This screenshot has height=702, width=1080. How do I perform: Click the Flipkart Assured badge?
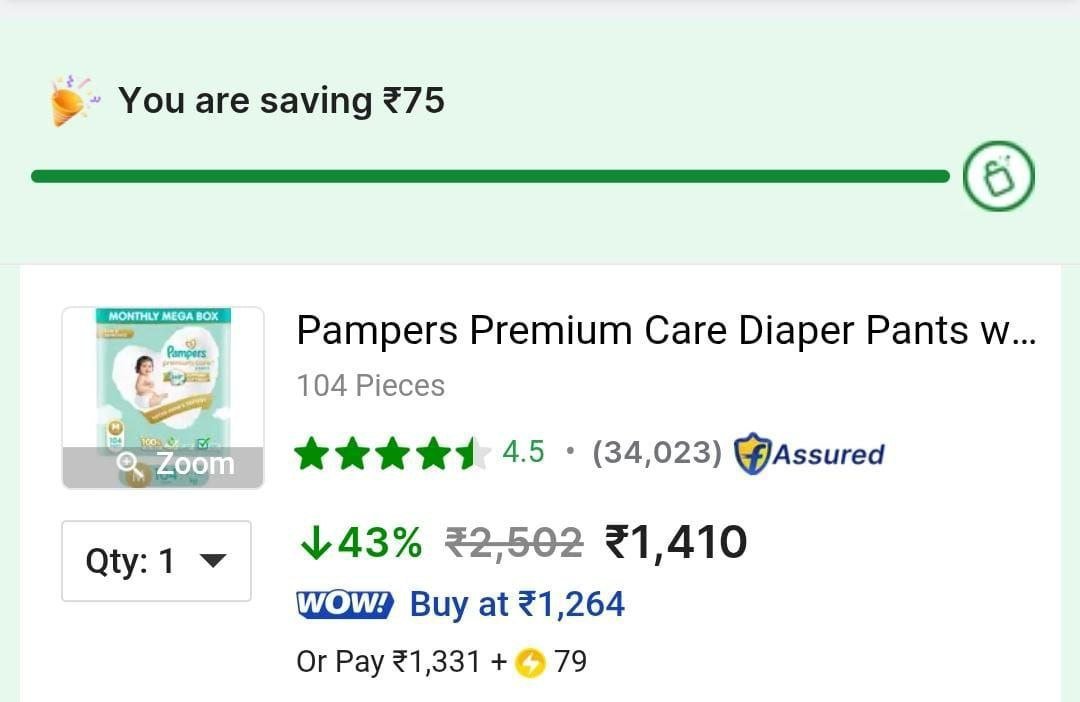pyautogui.click(x=810, y=454)
